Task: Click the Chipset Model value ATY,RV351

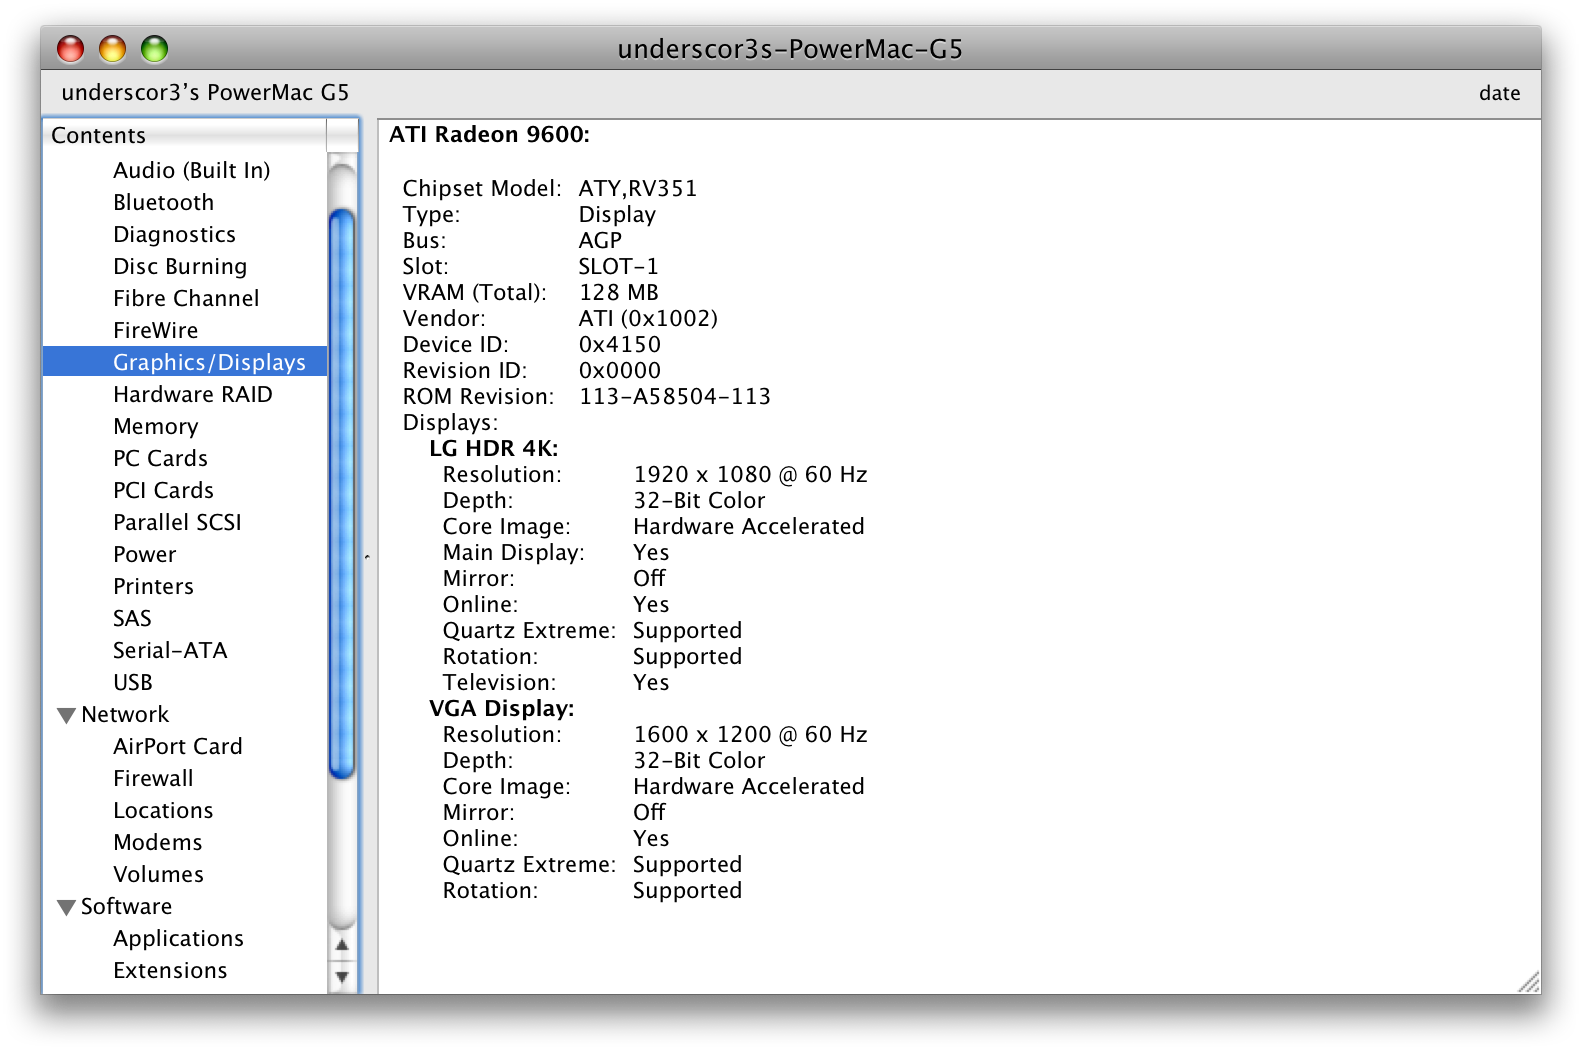Action: pos(638,188)
